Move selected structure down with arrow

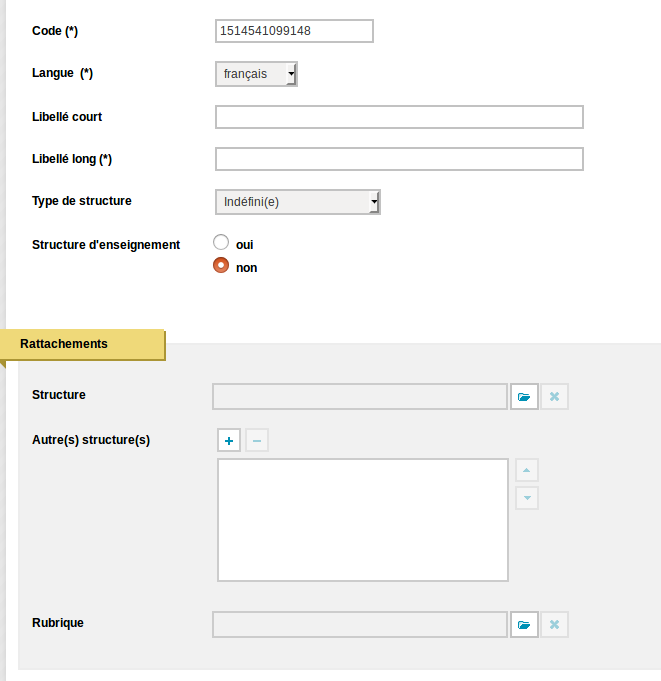[x=527, y=498]
